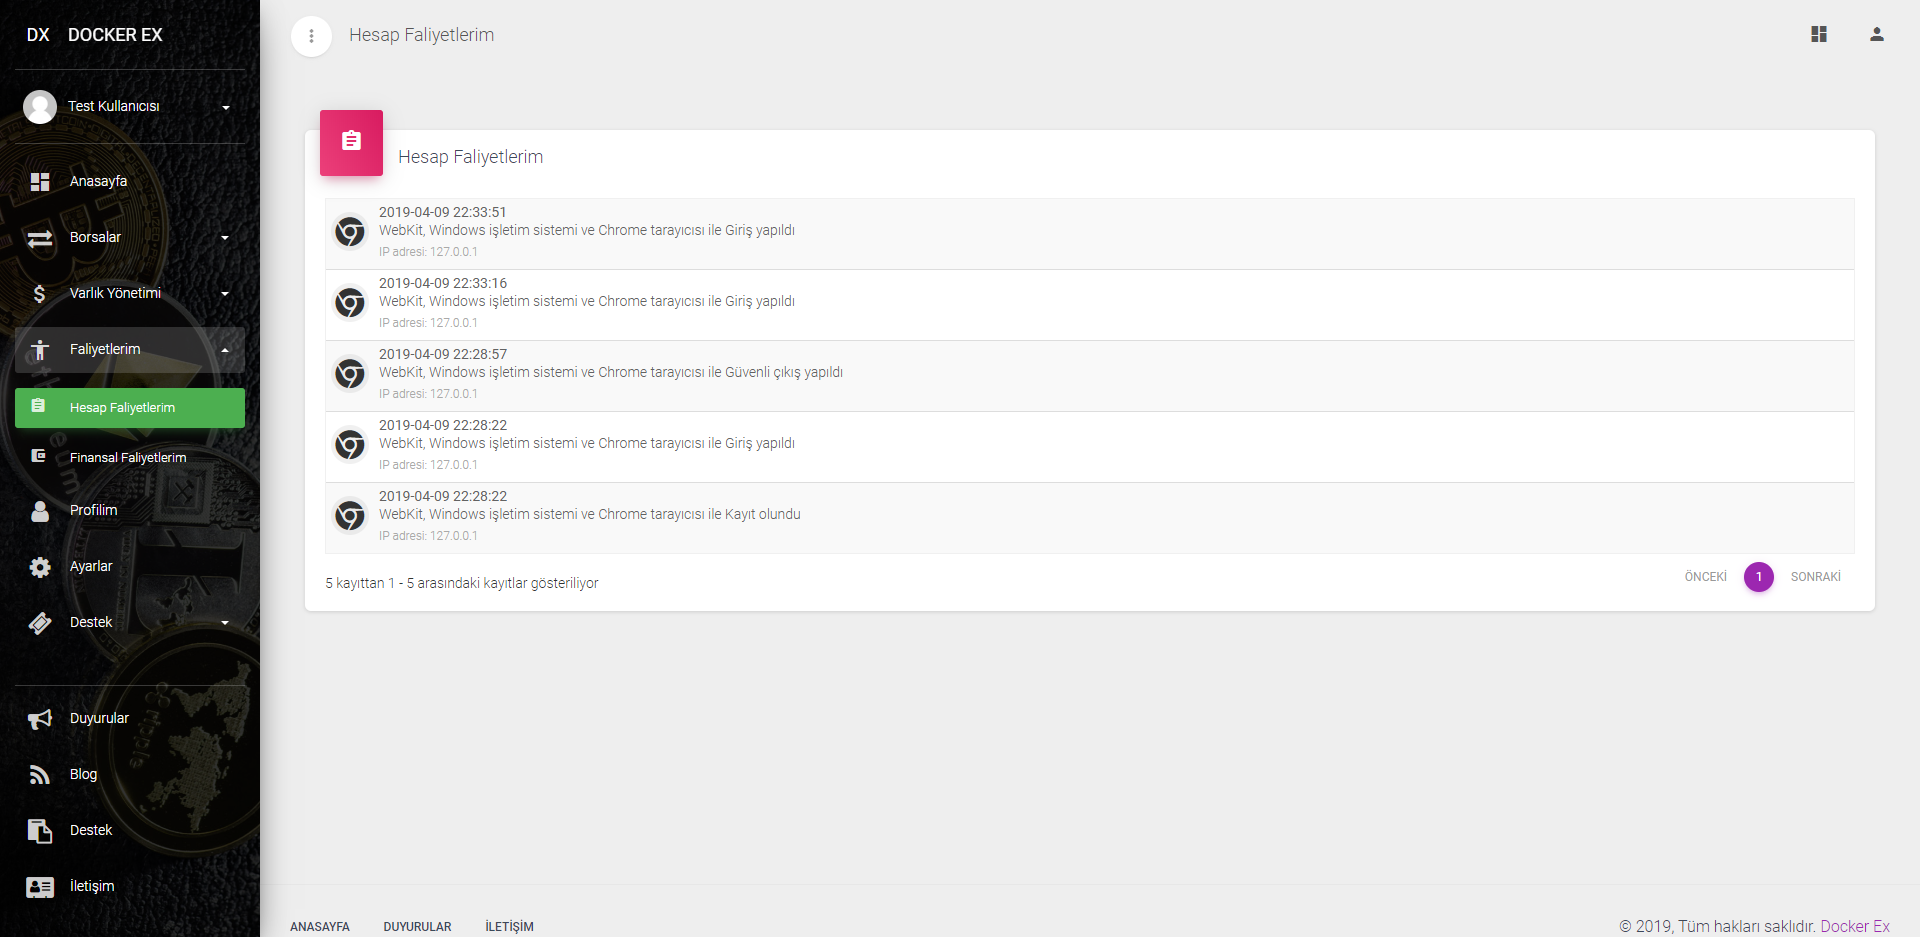Click the pink clipboard icon on the card

pos(351,142)
